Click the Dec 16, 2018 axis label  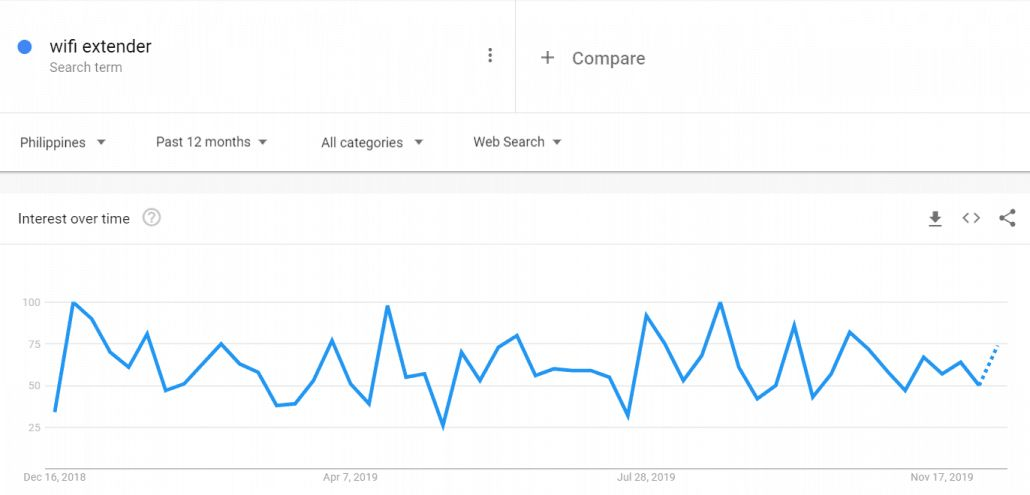point(55,477)
